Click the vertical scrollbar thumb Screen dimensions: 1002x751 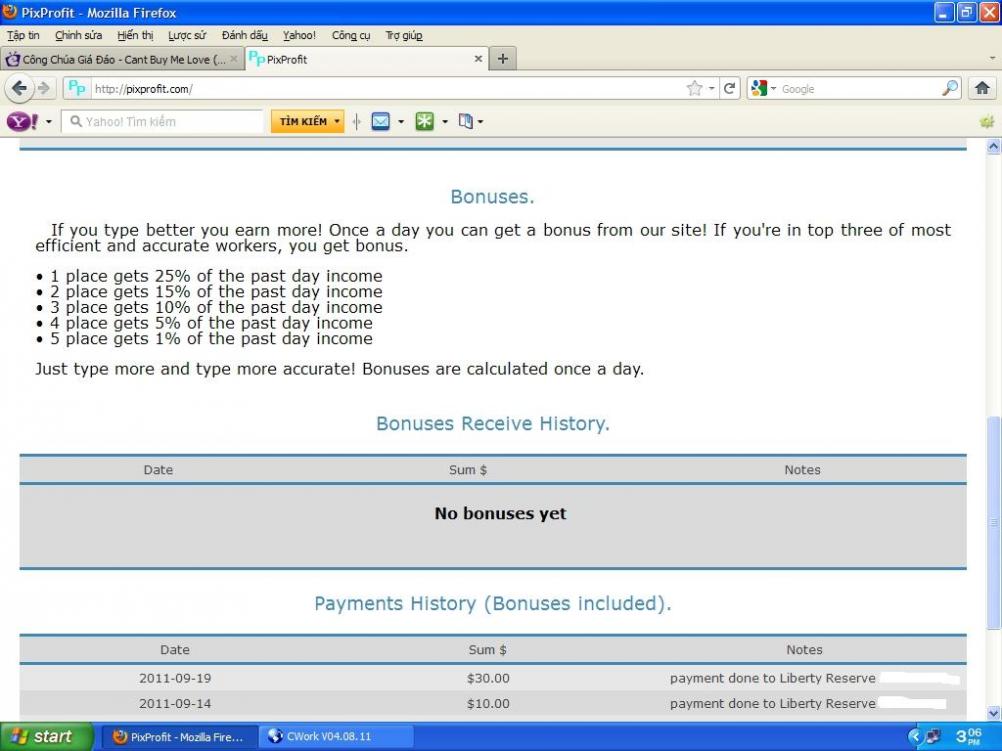pyautogui.click(x=993, y=522)
